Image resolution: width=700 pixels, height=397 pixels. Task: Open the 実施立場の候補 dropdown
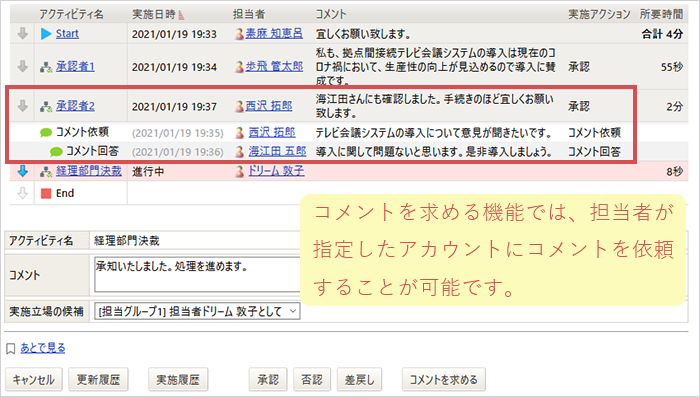(197, 311)
